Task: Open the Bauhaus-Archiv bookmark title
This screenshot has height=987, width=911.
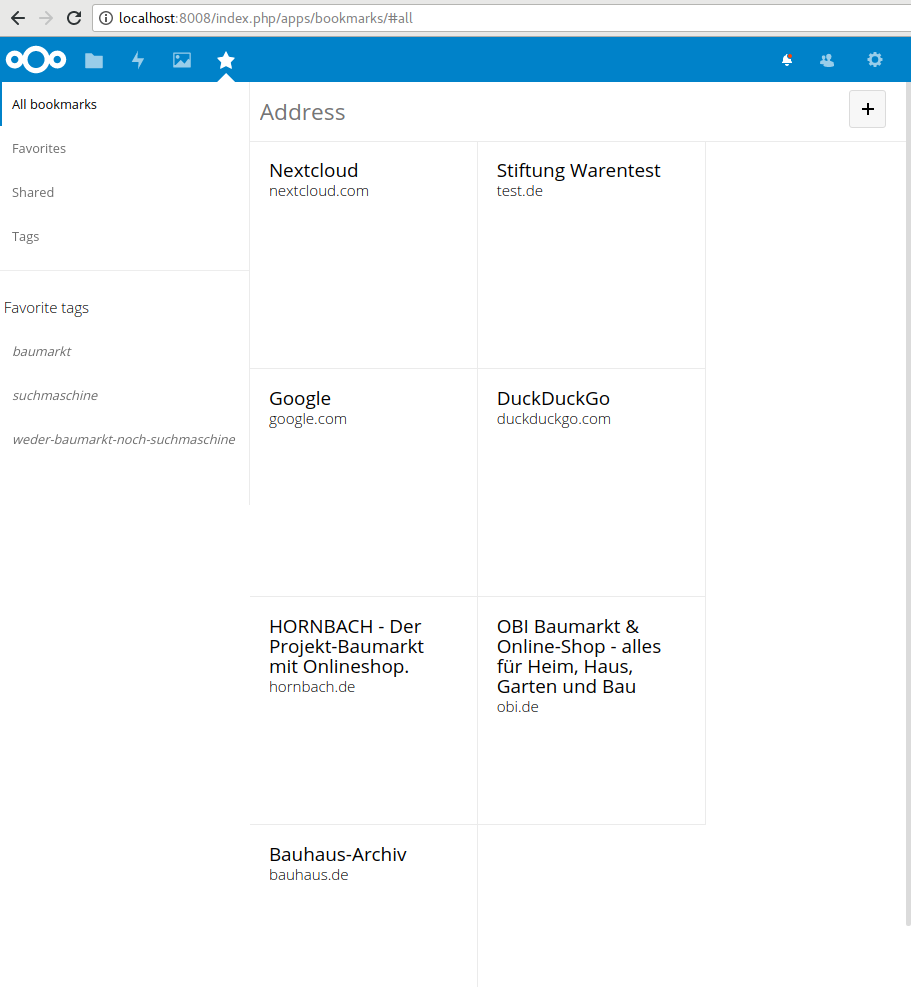Action: [337, 855]
